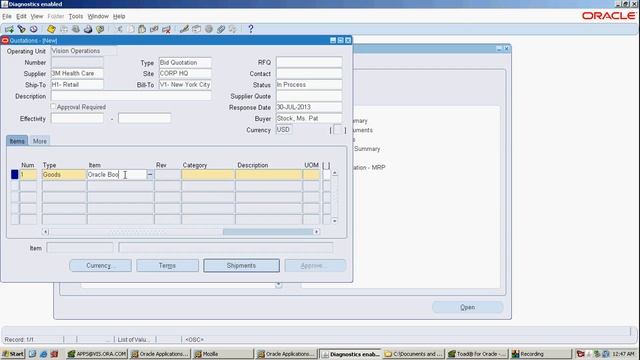The height and width of the screenshot is (360, 640).
Task: Click the items grid scroll down arrow
Action: [335, 221]
